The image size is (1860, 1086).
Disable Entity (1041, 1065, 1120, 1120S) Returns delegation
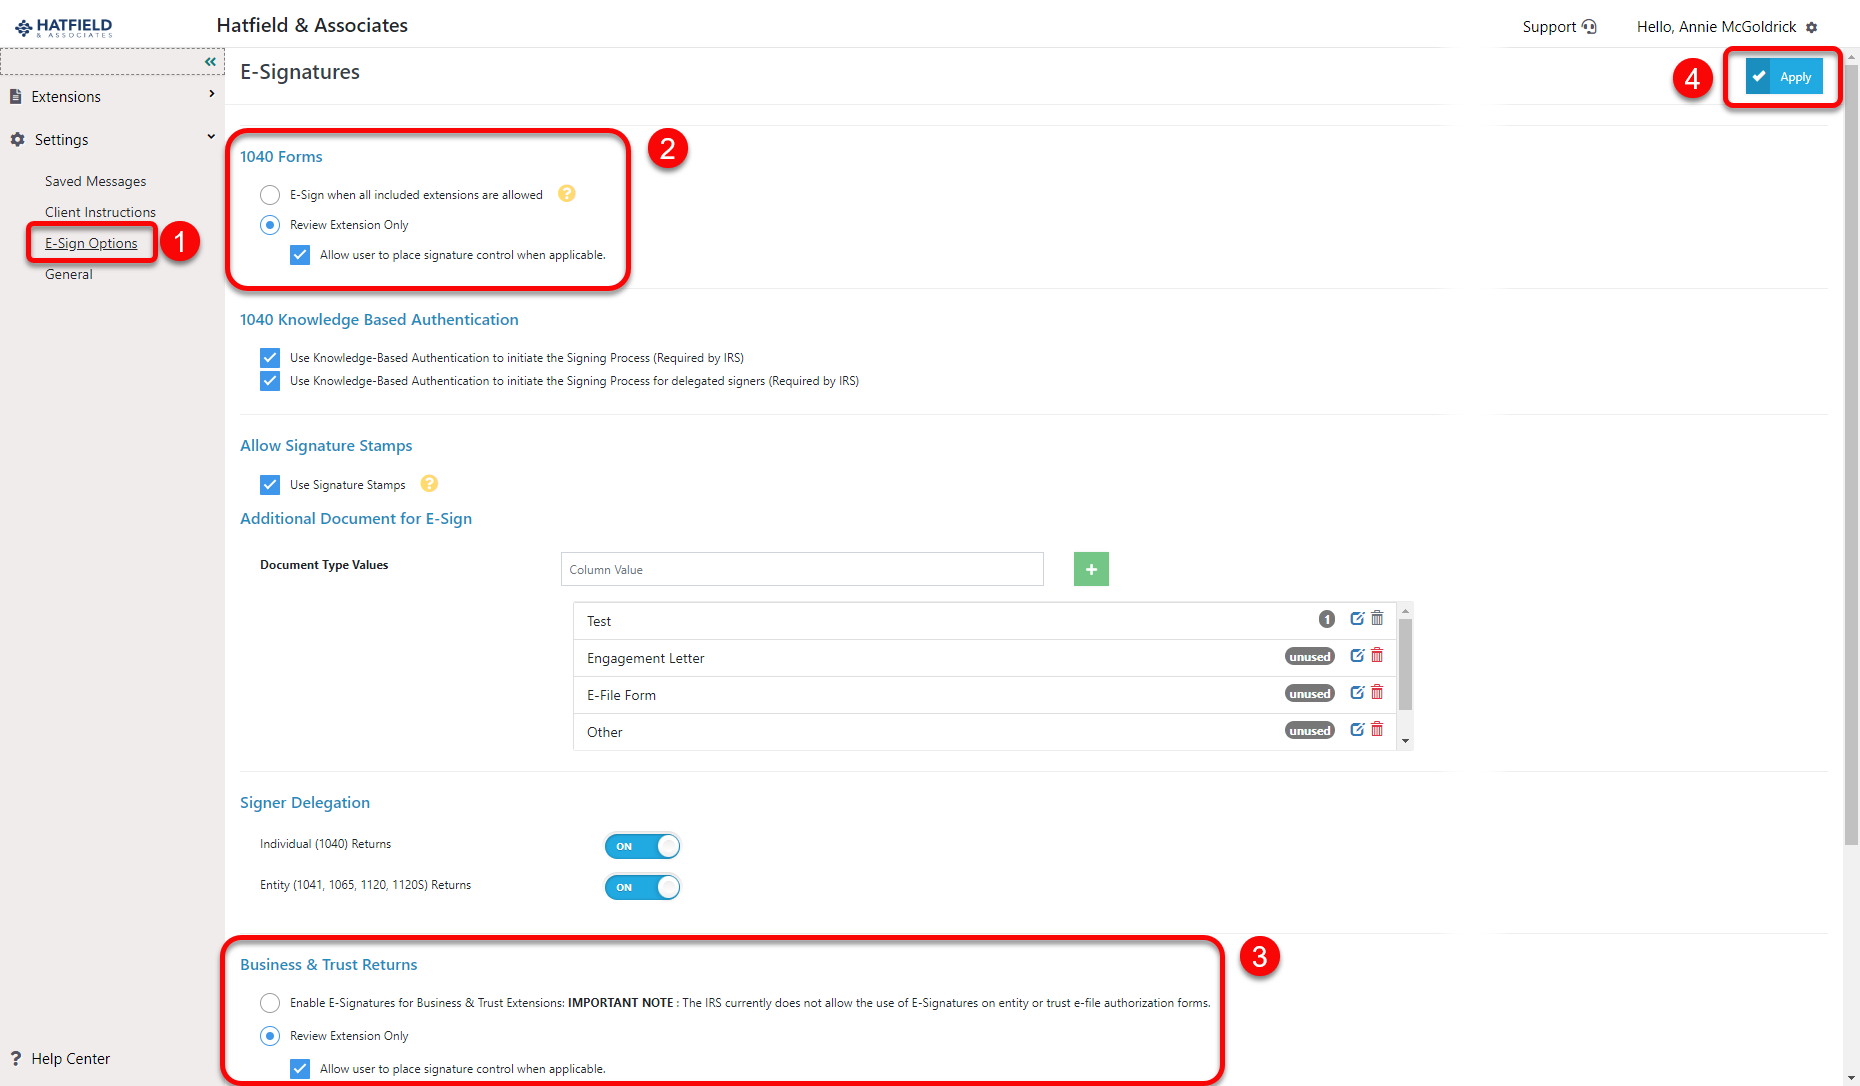coord(642,886)
